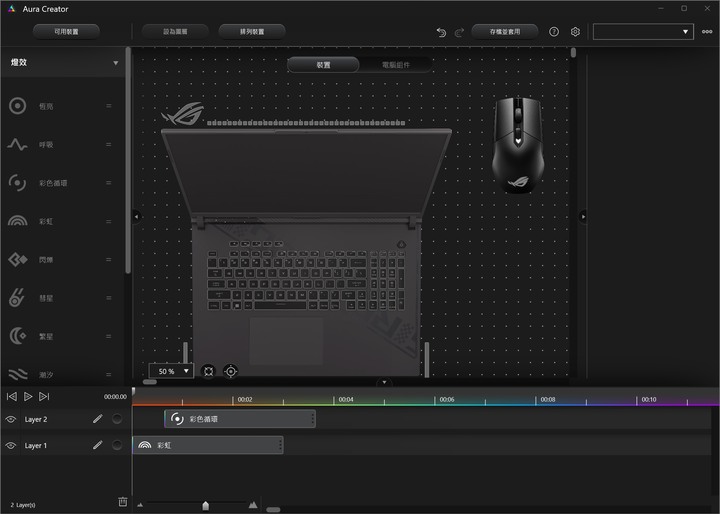Select the 閃爍 strobing effect icon
This screenshot has width=720, height=514.
(x=17, y=260)
